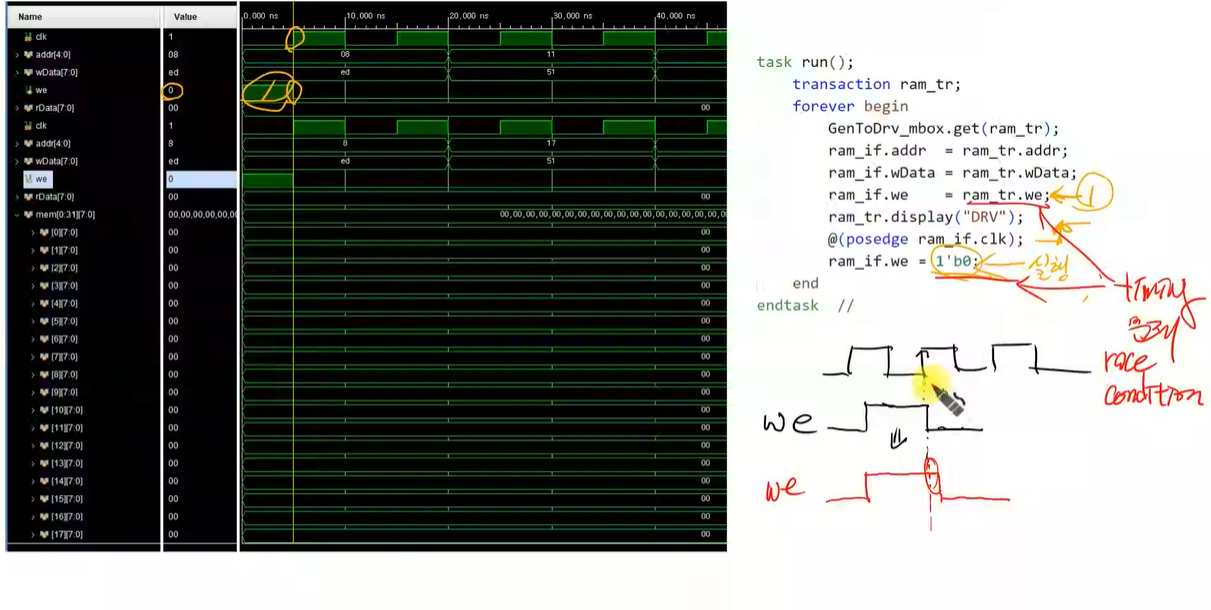Viewport: 1211px width, 610px height.
Task: Click the waveform value '11' on addr
Action: (551, 54)
